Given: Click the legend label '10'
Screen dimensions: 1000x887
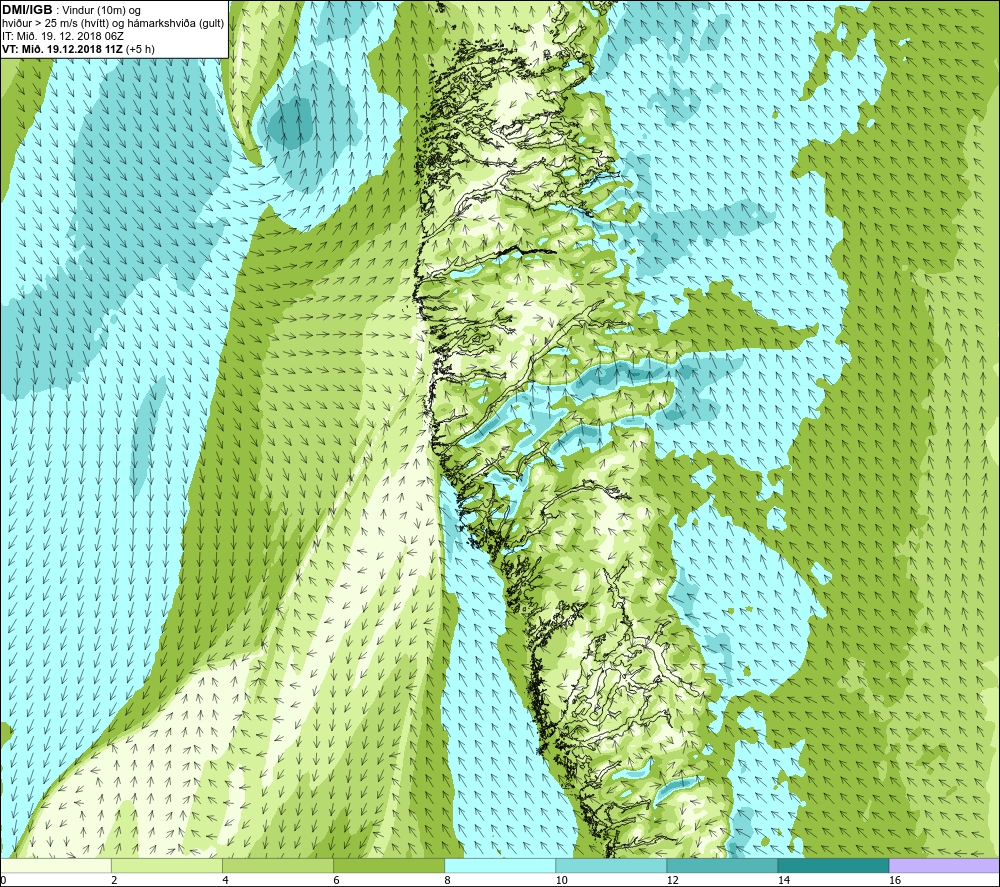Looking at the screenshot, I should click(x=561, y=880).
